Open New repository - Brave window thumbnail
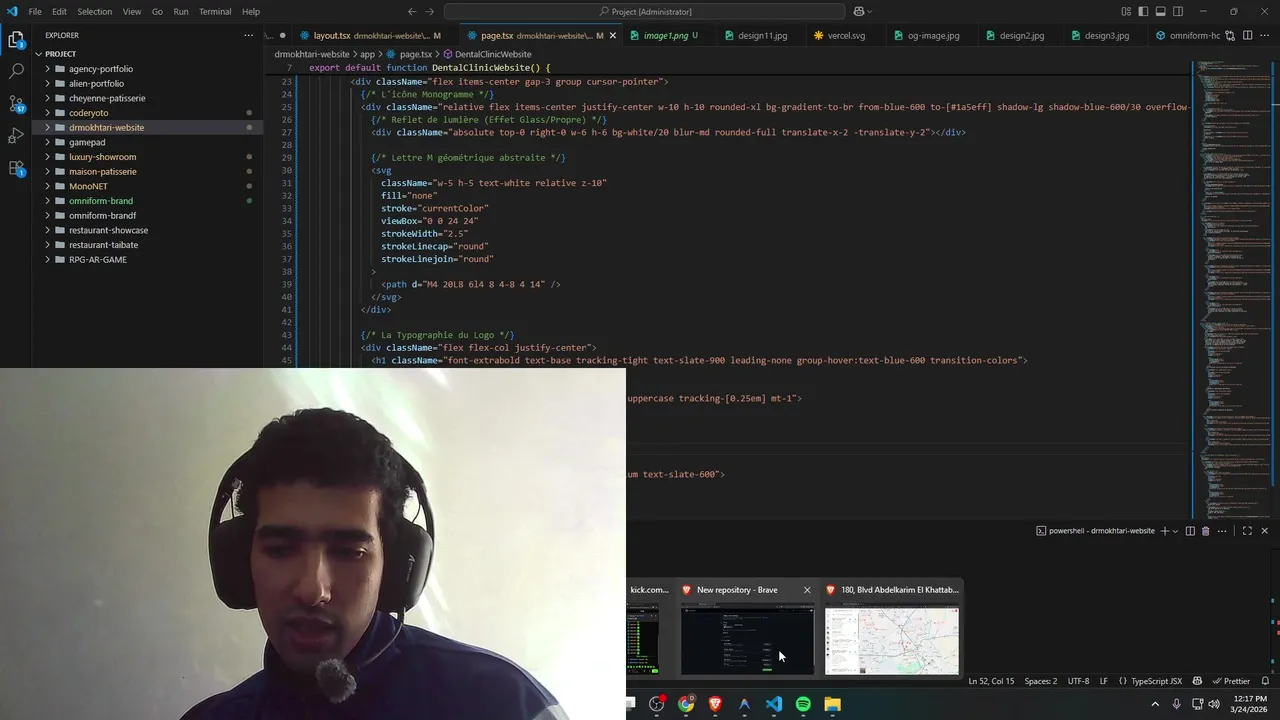The height and width of the screenshot is (720, 1280). 747,640
